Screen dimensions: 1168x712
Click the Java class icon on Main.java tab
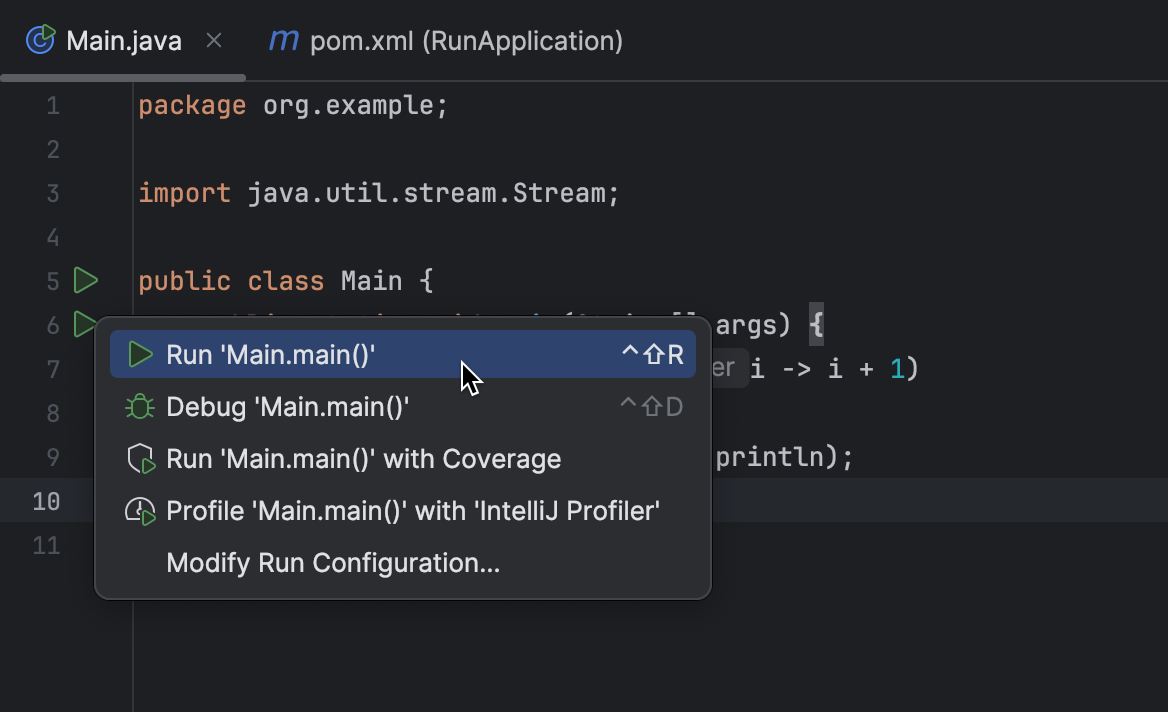tap(39, 40)
